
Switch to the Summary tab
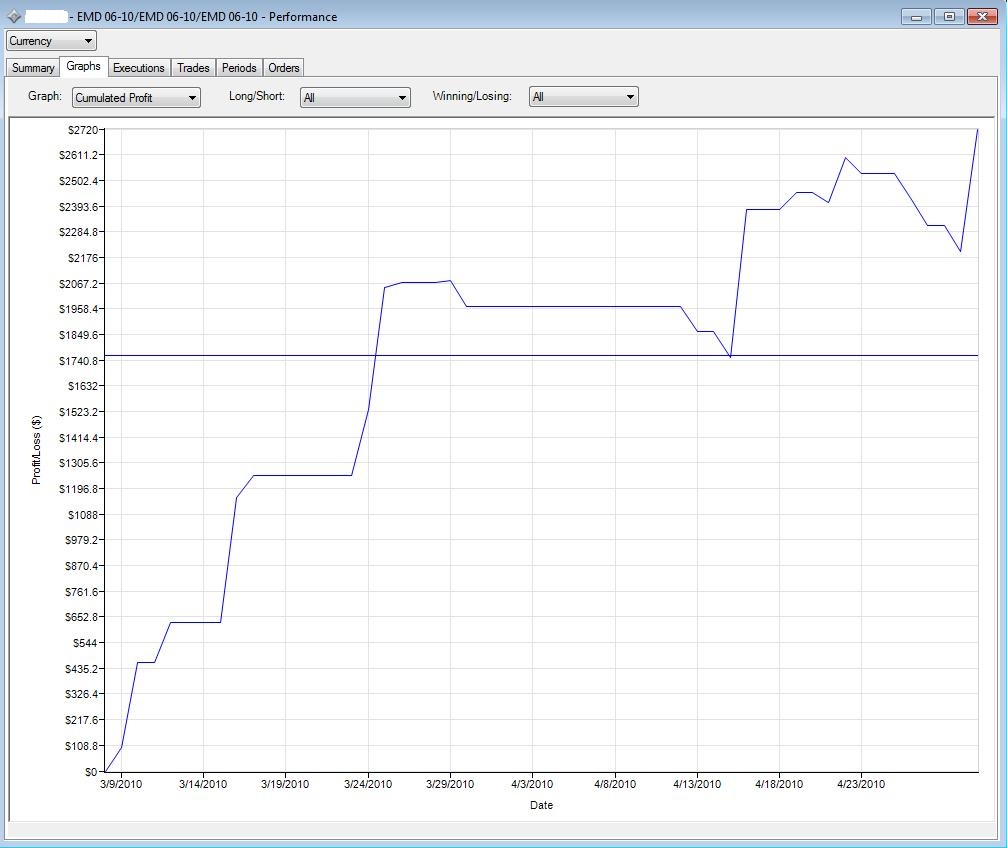(33, 68)
